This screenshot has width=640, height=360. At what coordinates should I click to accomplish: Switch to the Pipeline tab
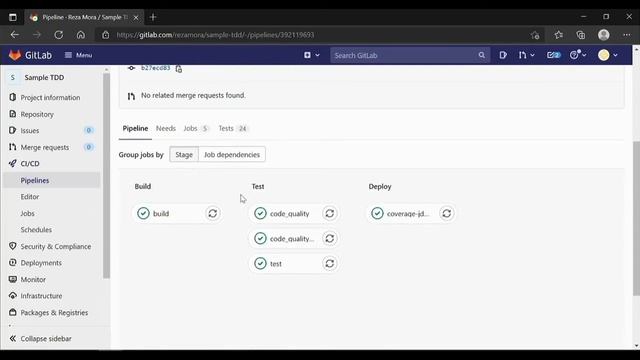pos(135,129)
